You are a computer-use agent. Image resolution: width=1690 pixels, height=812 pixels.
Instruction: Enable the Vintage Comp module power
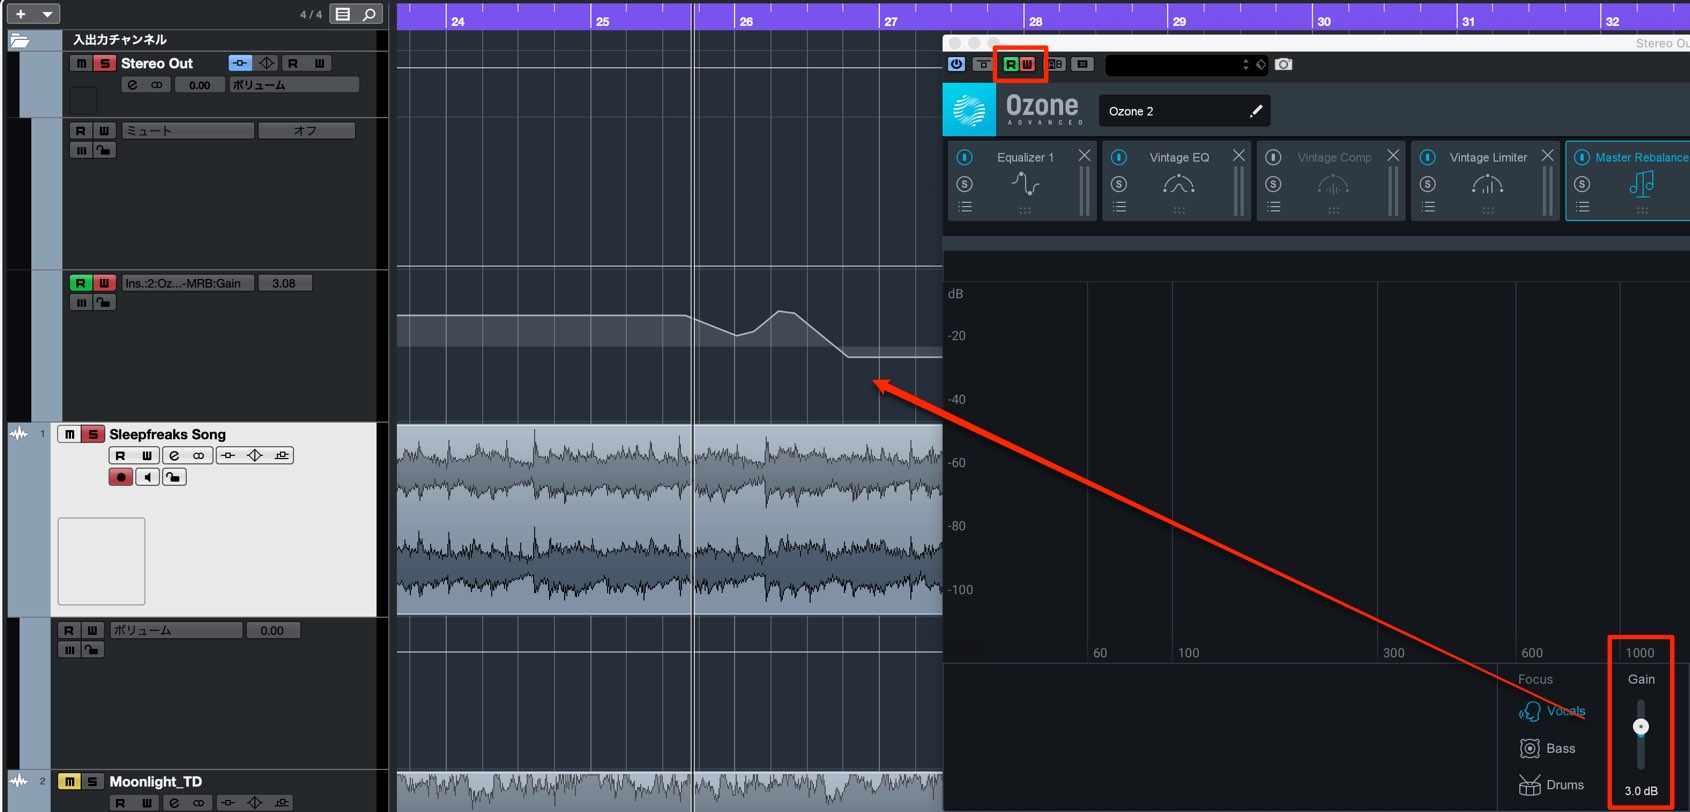(1273, 157)
